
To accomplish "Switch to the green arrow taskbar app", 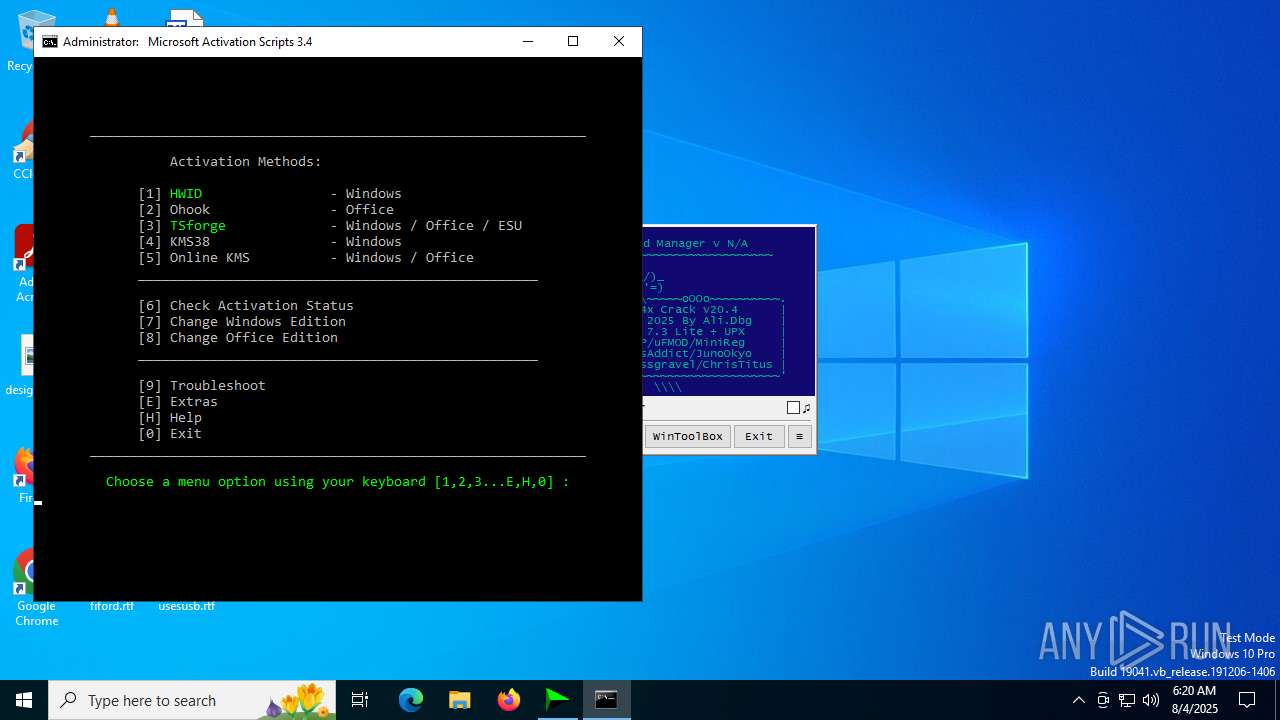I will click(557, 700).
